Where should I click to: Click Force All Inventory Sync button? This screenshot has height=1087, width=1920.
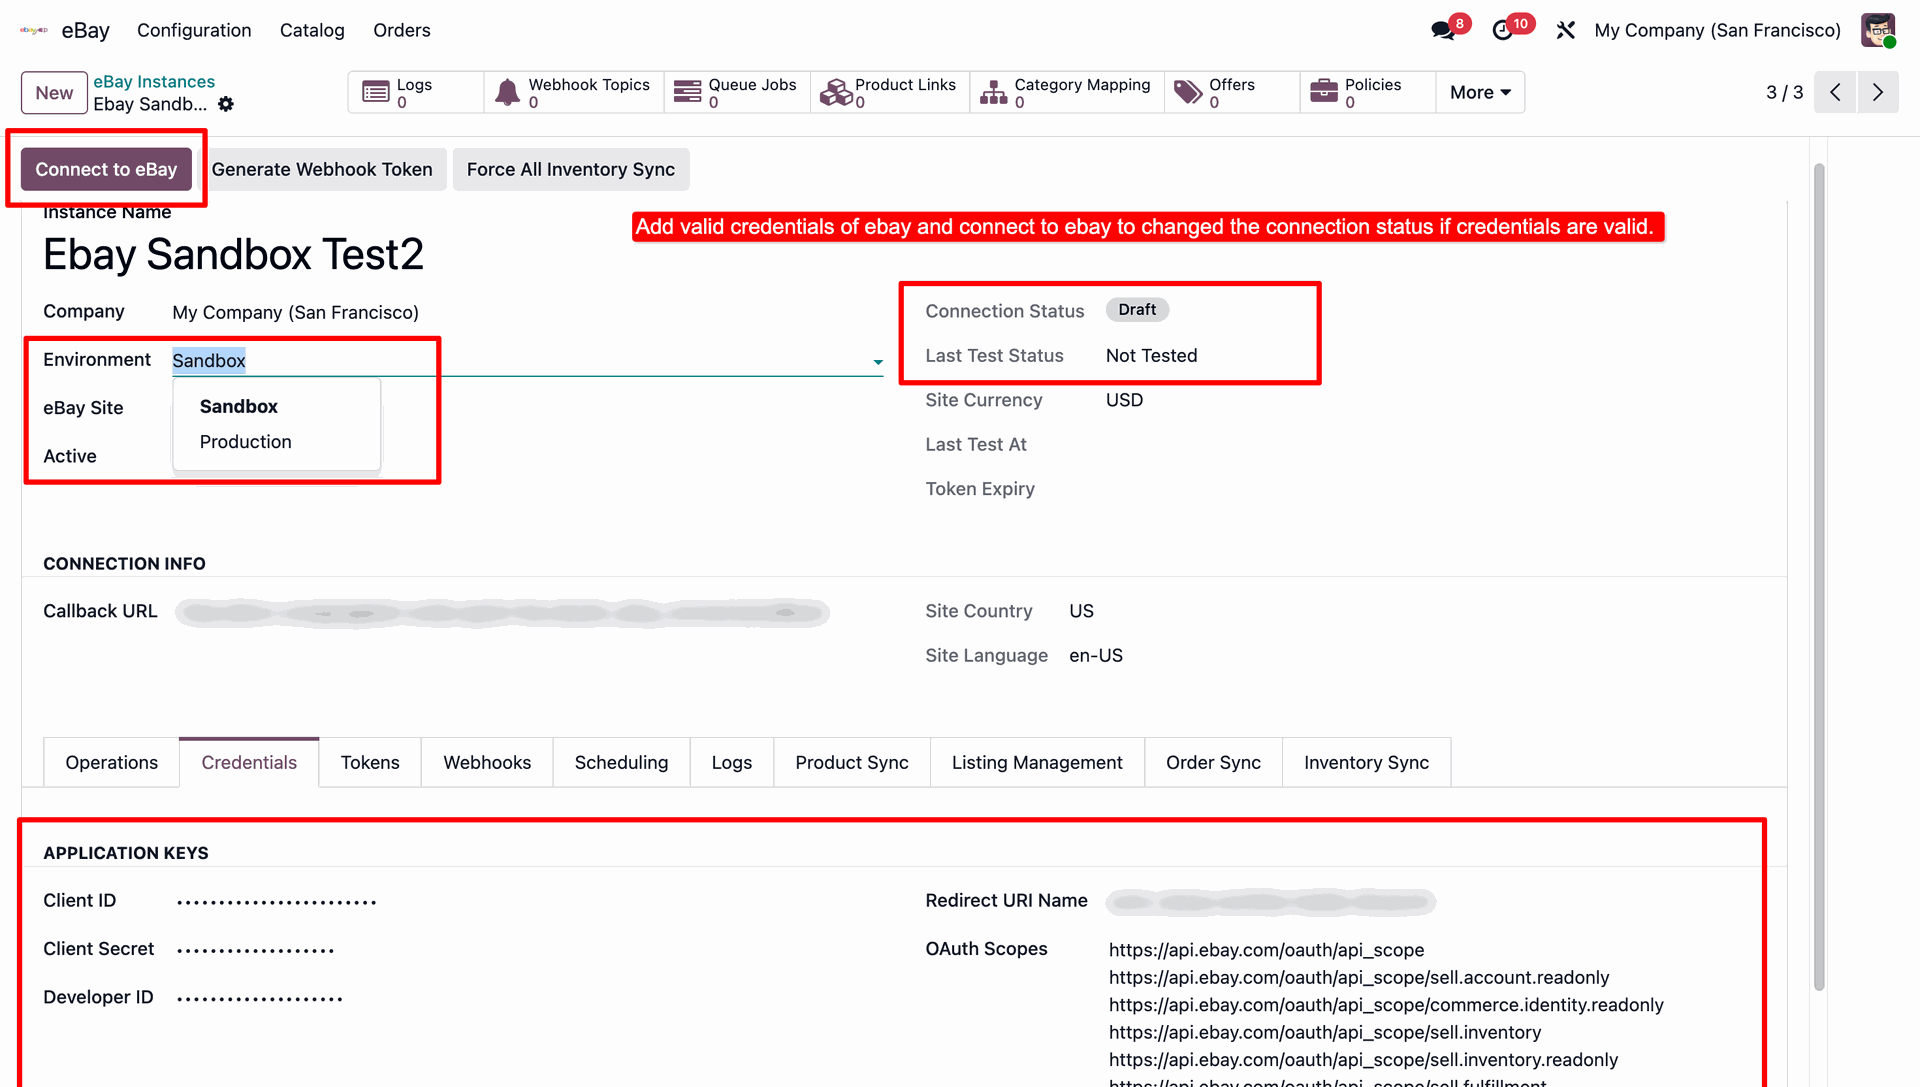[x=571, y=170]
